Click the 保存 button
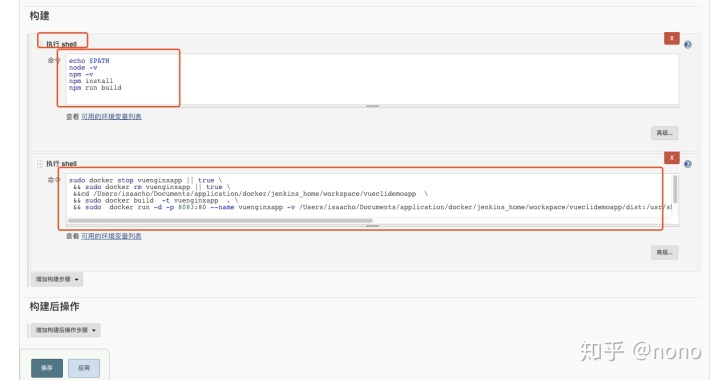 [47, 368]
